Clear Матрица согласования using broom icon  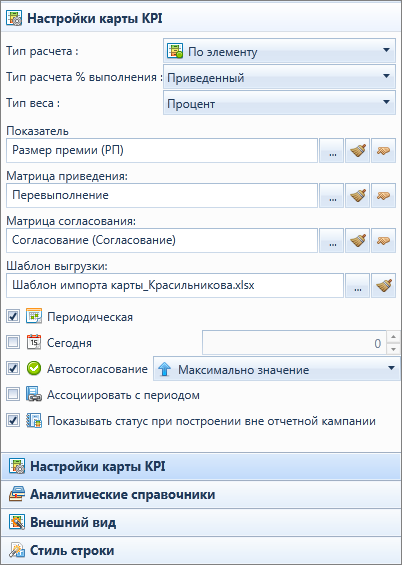357,240
